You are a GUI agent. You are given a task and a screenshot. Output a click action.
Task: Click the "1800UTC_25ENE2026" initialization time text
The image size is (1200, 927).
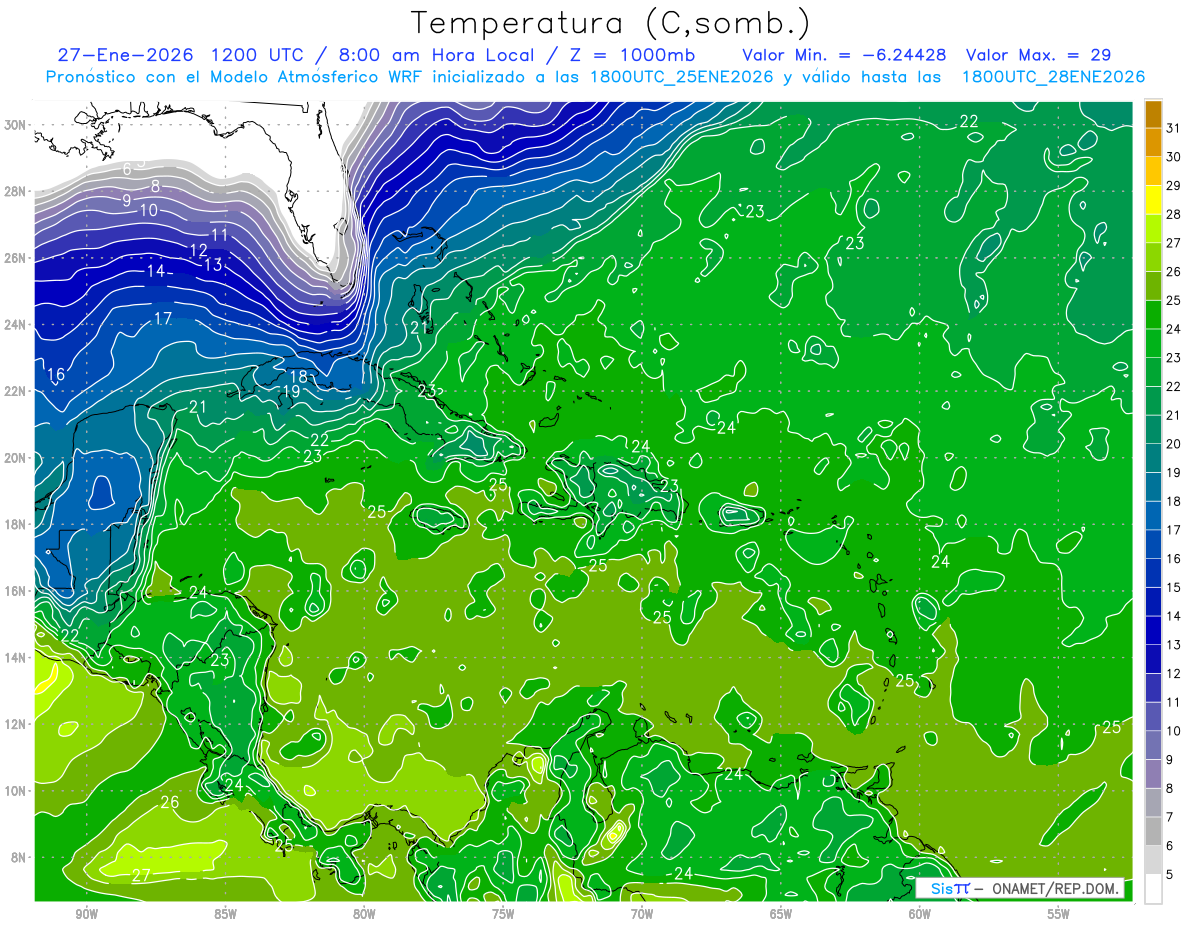pos(681,77)
